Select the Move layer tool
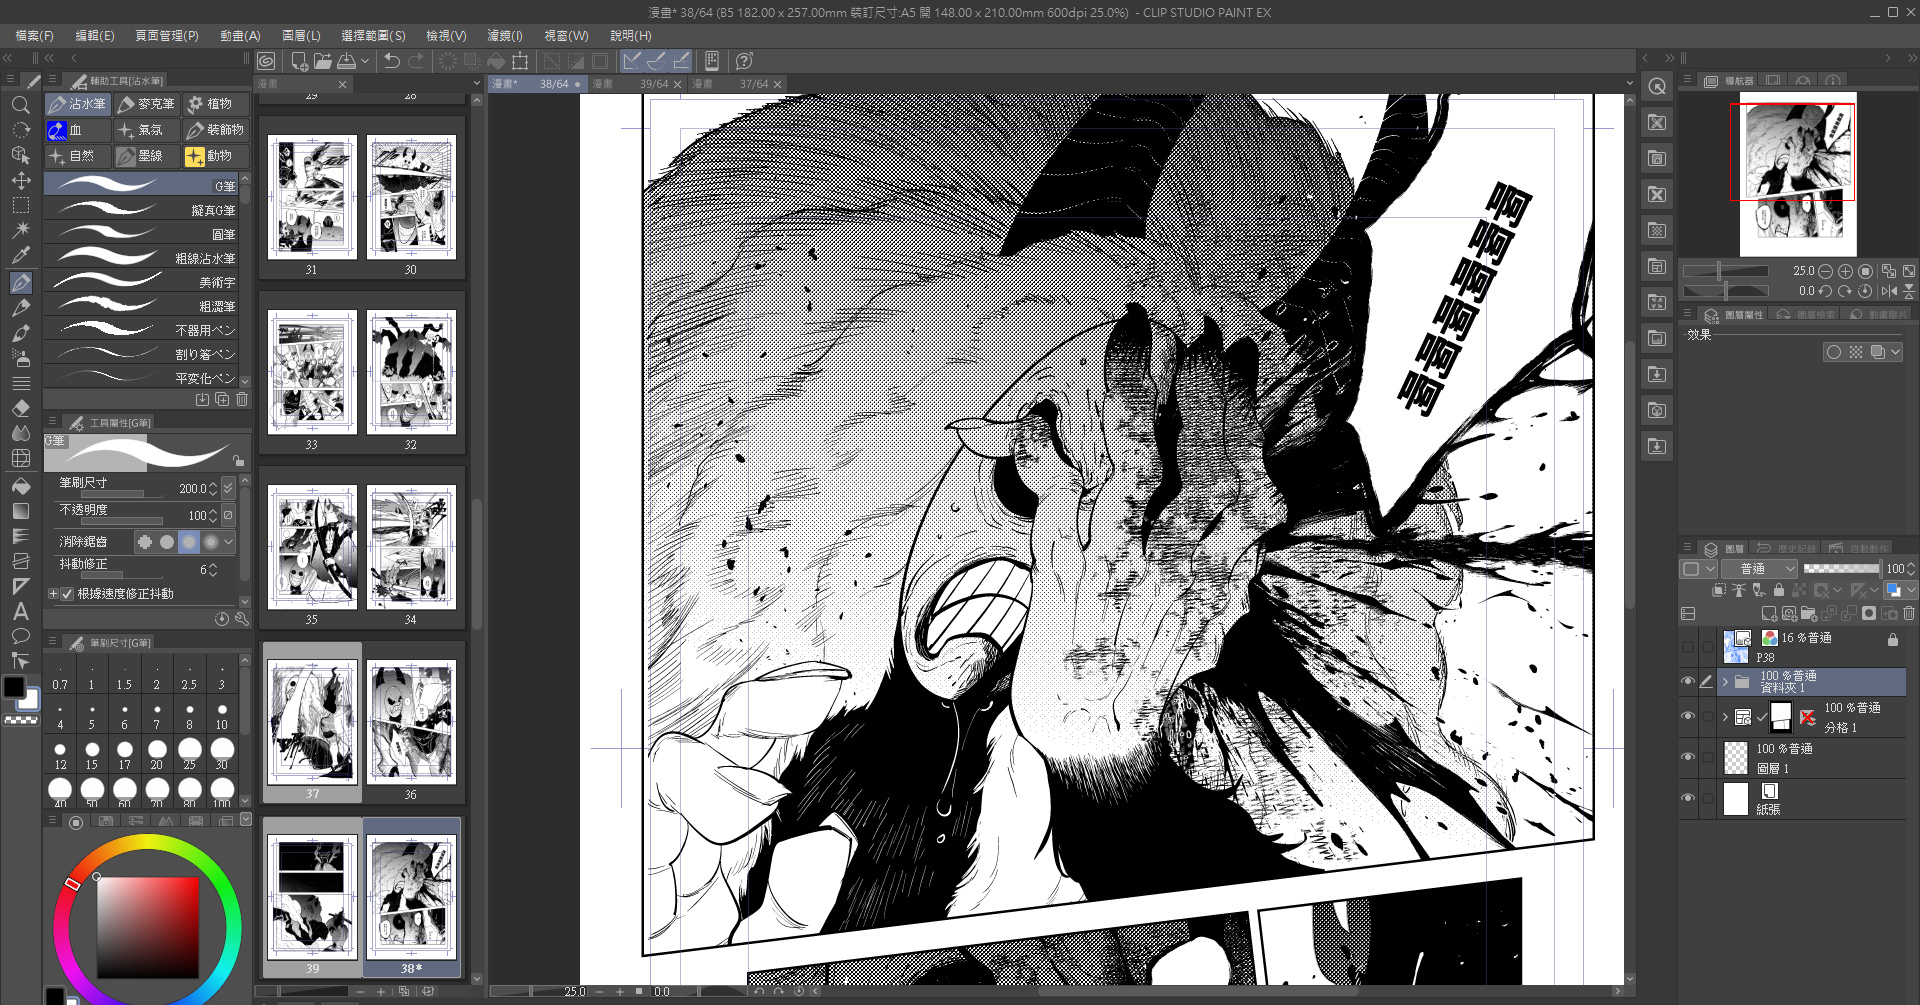The image size is (1920, 1005). (20, 181)
